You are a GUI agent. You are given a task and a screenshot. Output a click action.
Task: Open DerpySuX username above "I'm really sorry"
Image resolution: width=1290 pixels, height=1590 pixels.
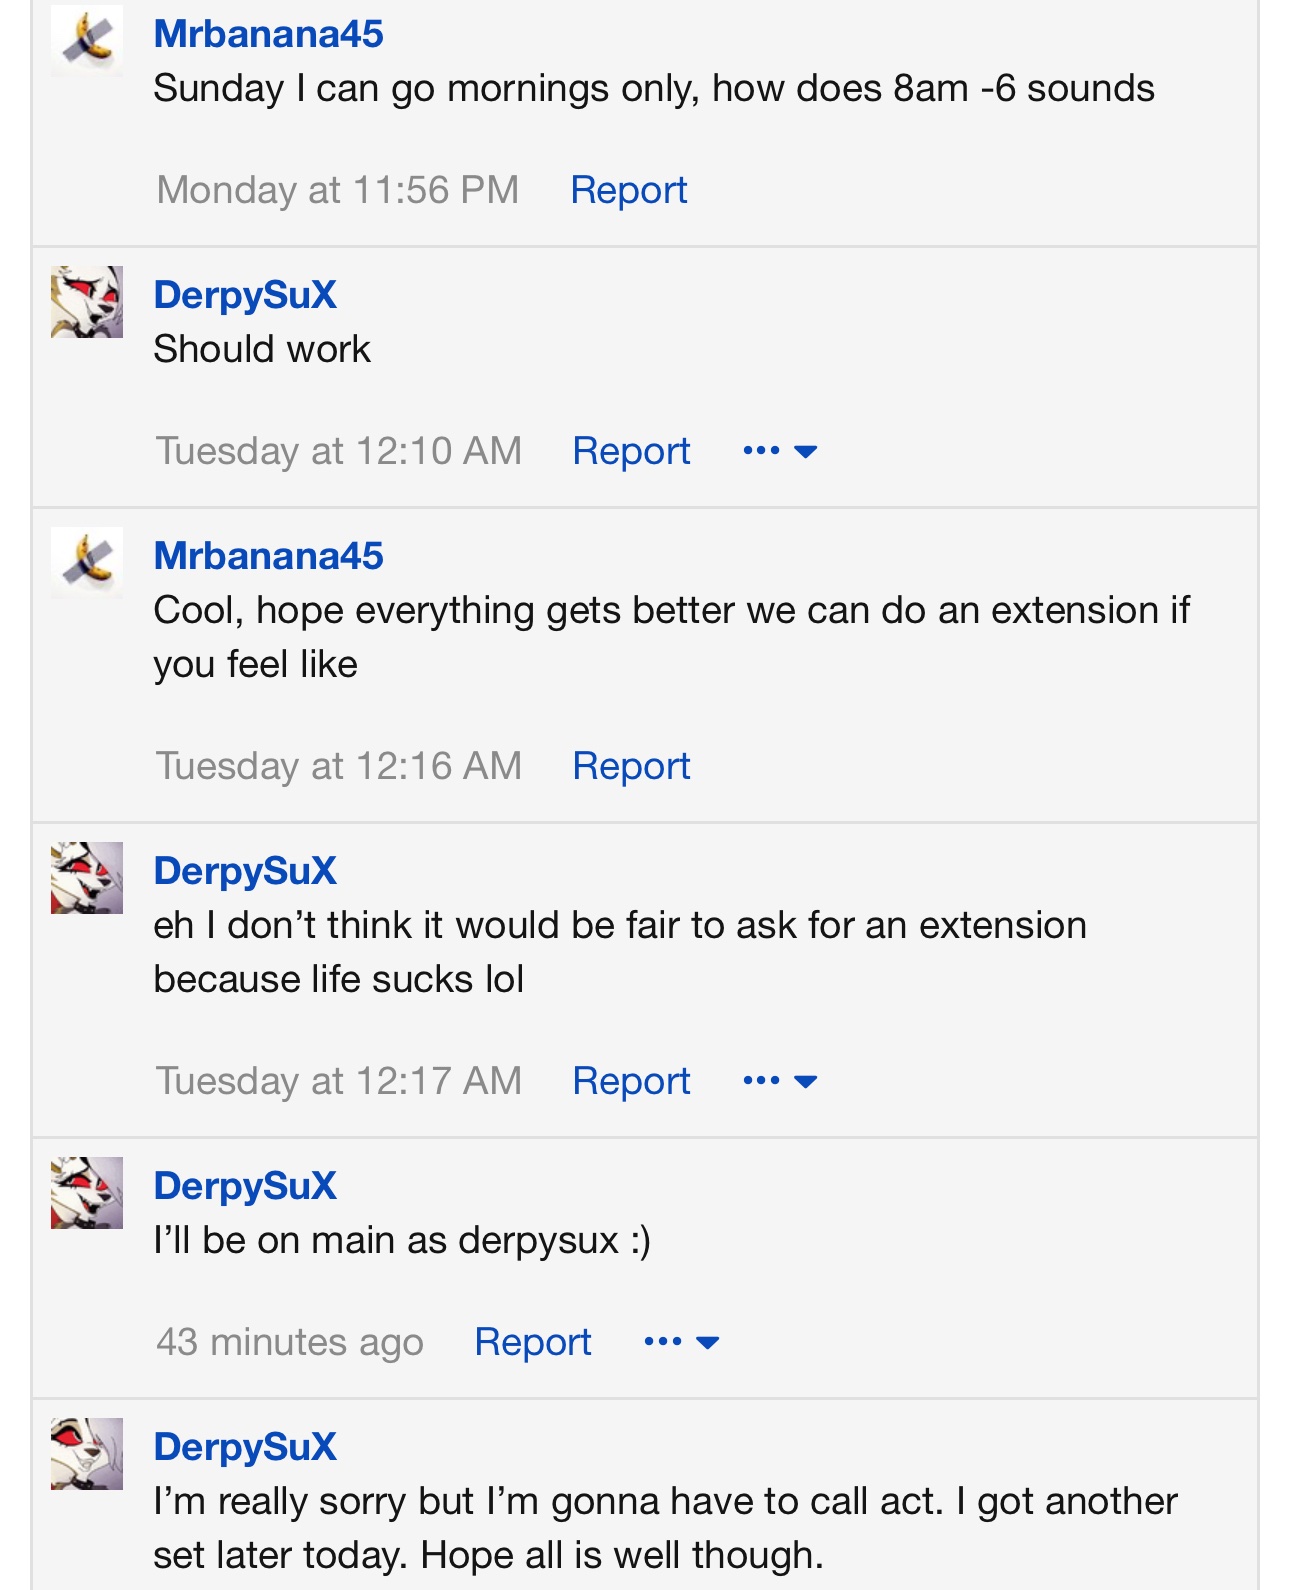pos(245,1447)
